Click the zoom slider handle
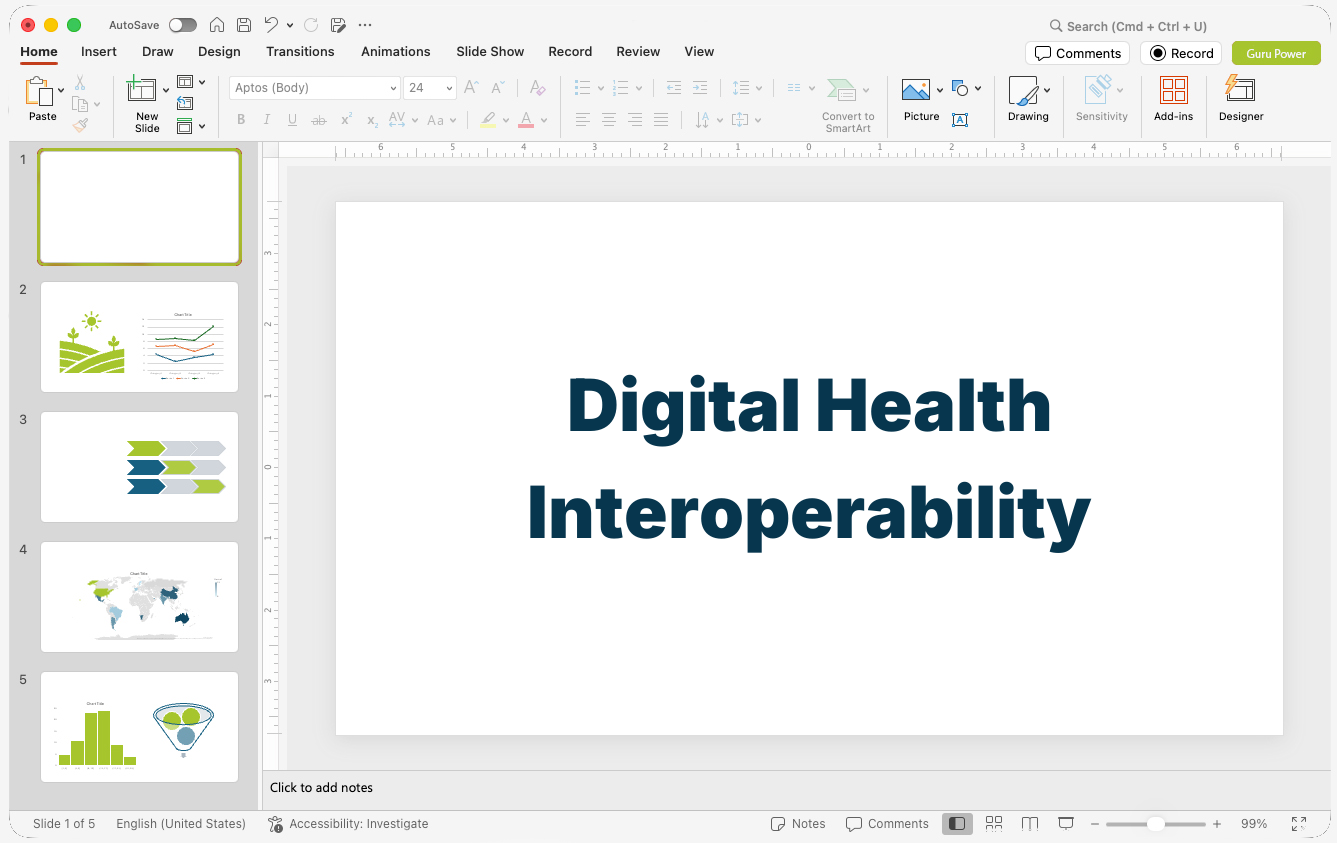This screenshot has height=843, width=1337. click(x=1155, y=824)
